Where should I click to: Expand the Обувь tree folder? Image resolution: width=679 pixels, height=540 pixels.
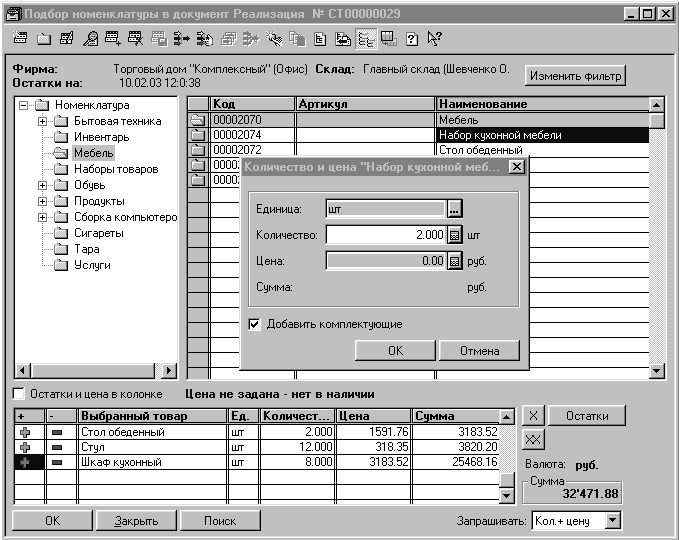coord(42,185)
